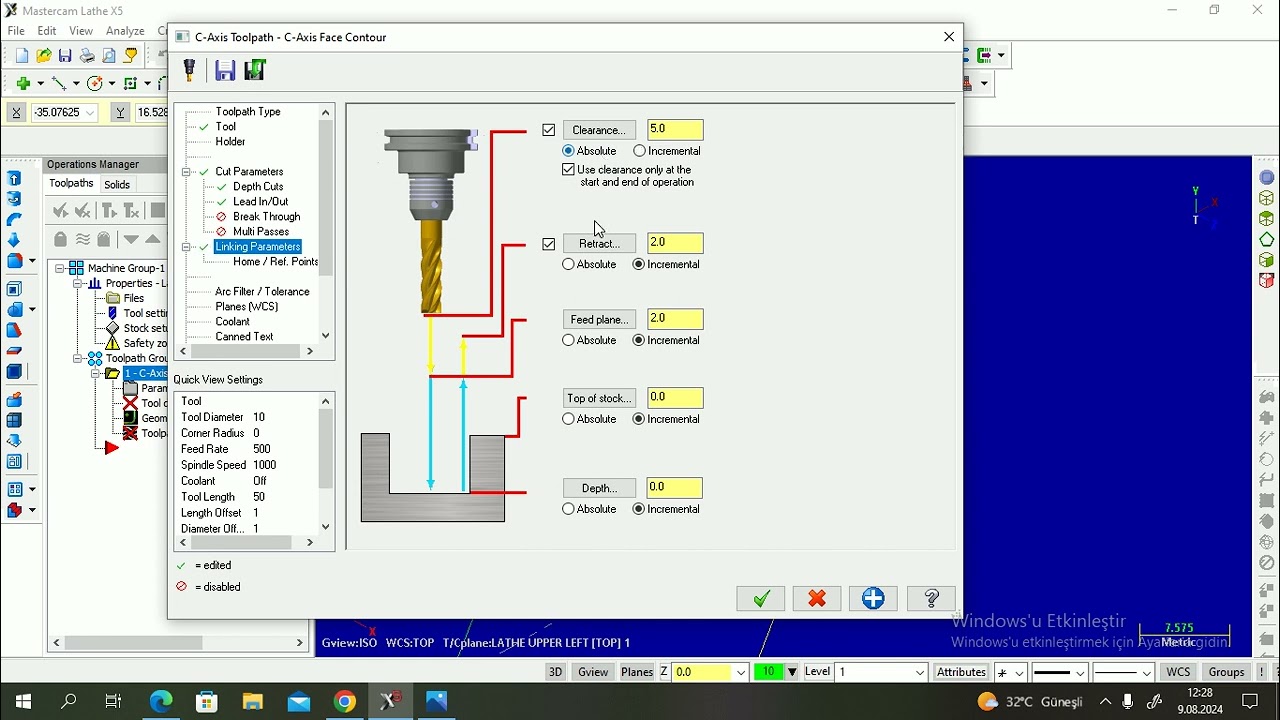The width and height of the screenshot is (1280, 720).
Task: Click the Mastercam icon on taskbar
Action: [391, 702]
